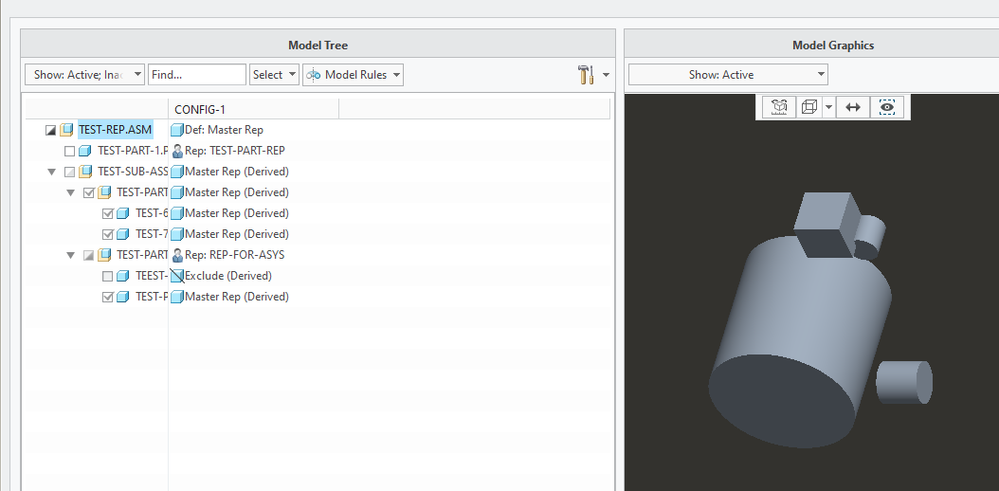
Task: Click the double-arrow sync icon in graphics toolbar
Action: pyautogui.click(x=852, y=107)
